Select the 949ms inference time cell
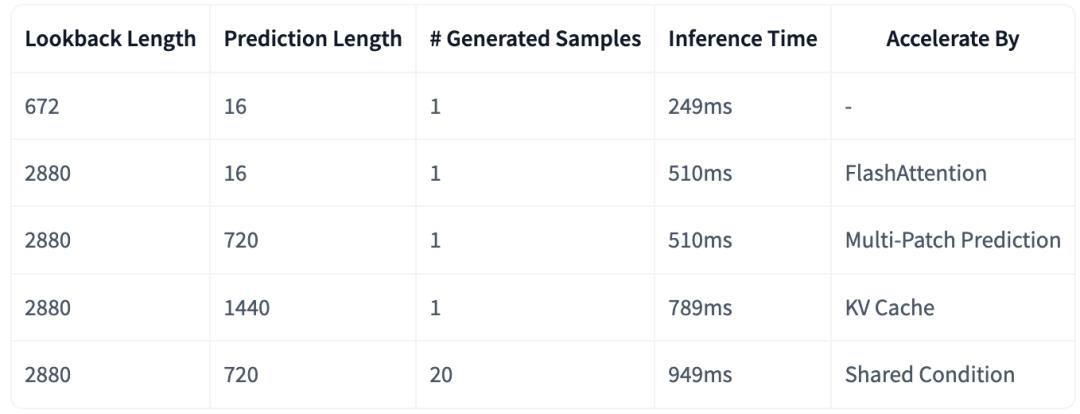1080x414 pixels. click(x=742, y=375)
